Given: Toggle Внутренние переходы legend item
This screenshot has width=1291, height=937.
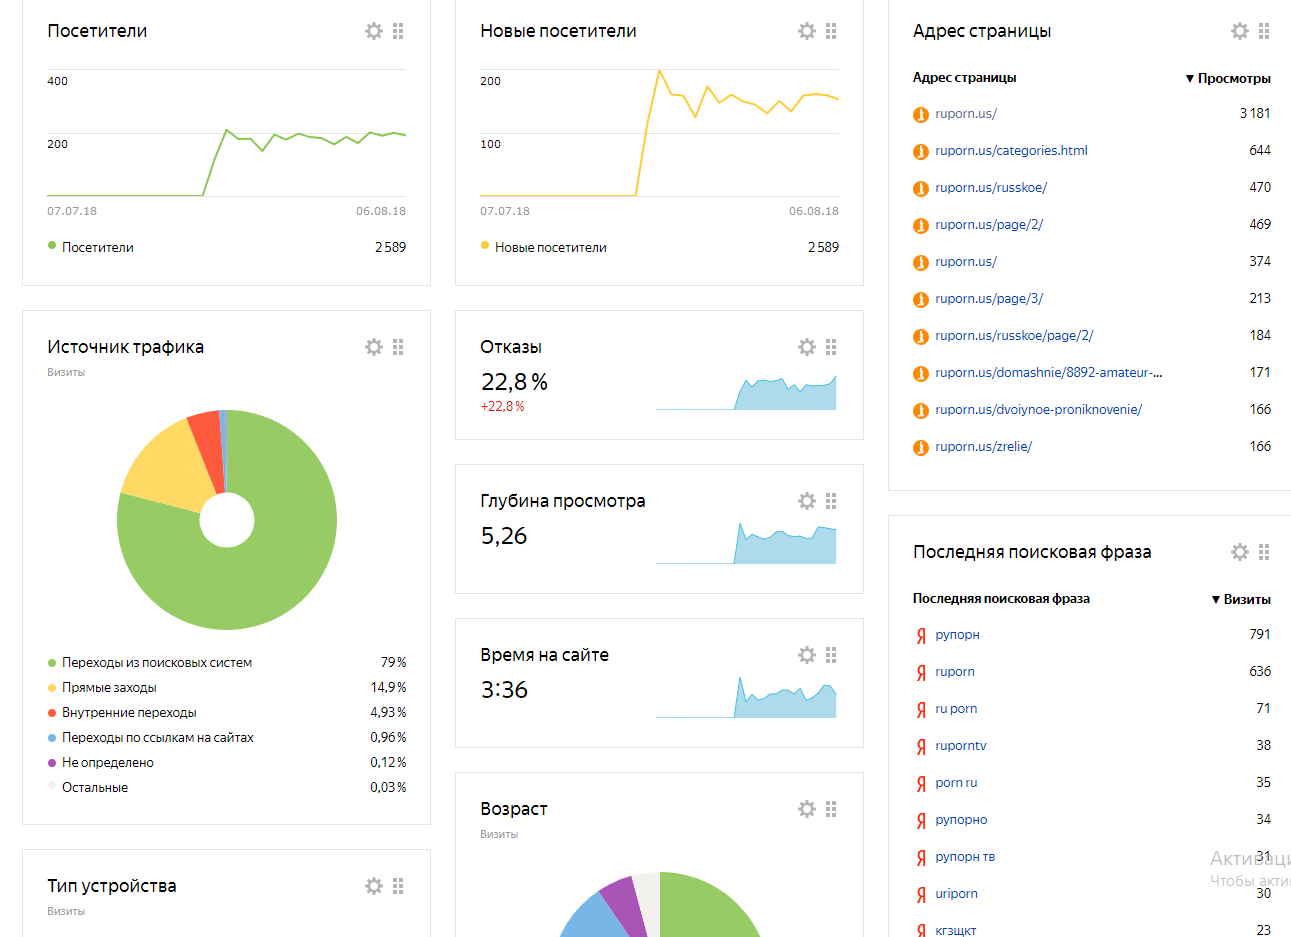Looking at the screenshot, I should (122, 713).
